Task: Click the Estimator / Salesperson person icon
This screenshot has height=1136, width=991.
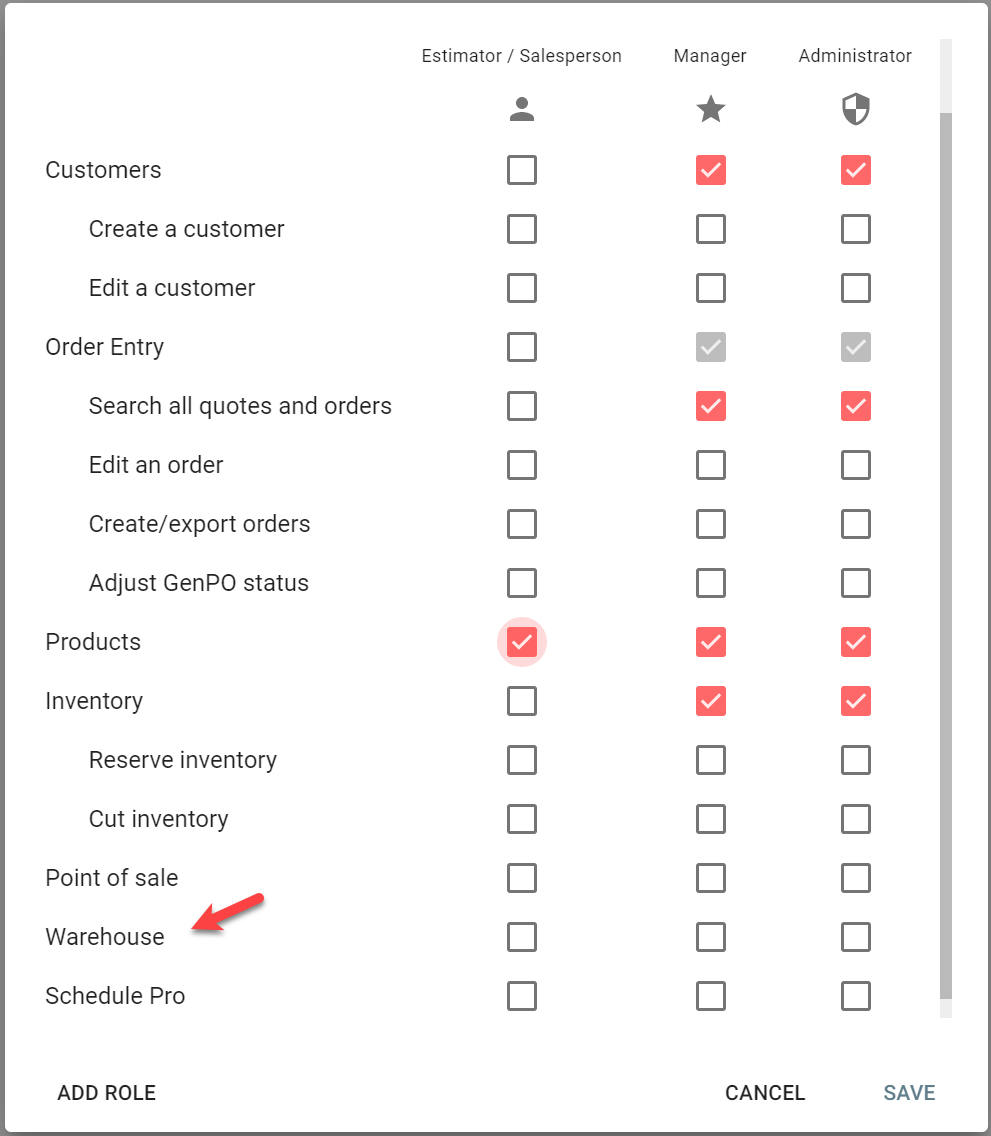Action: click(x=522, y=110)
